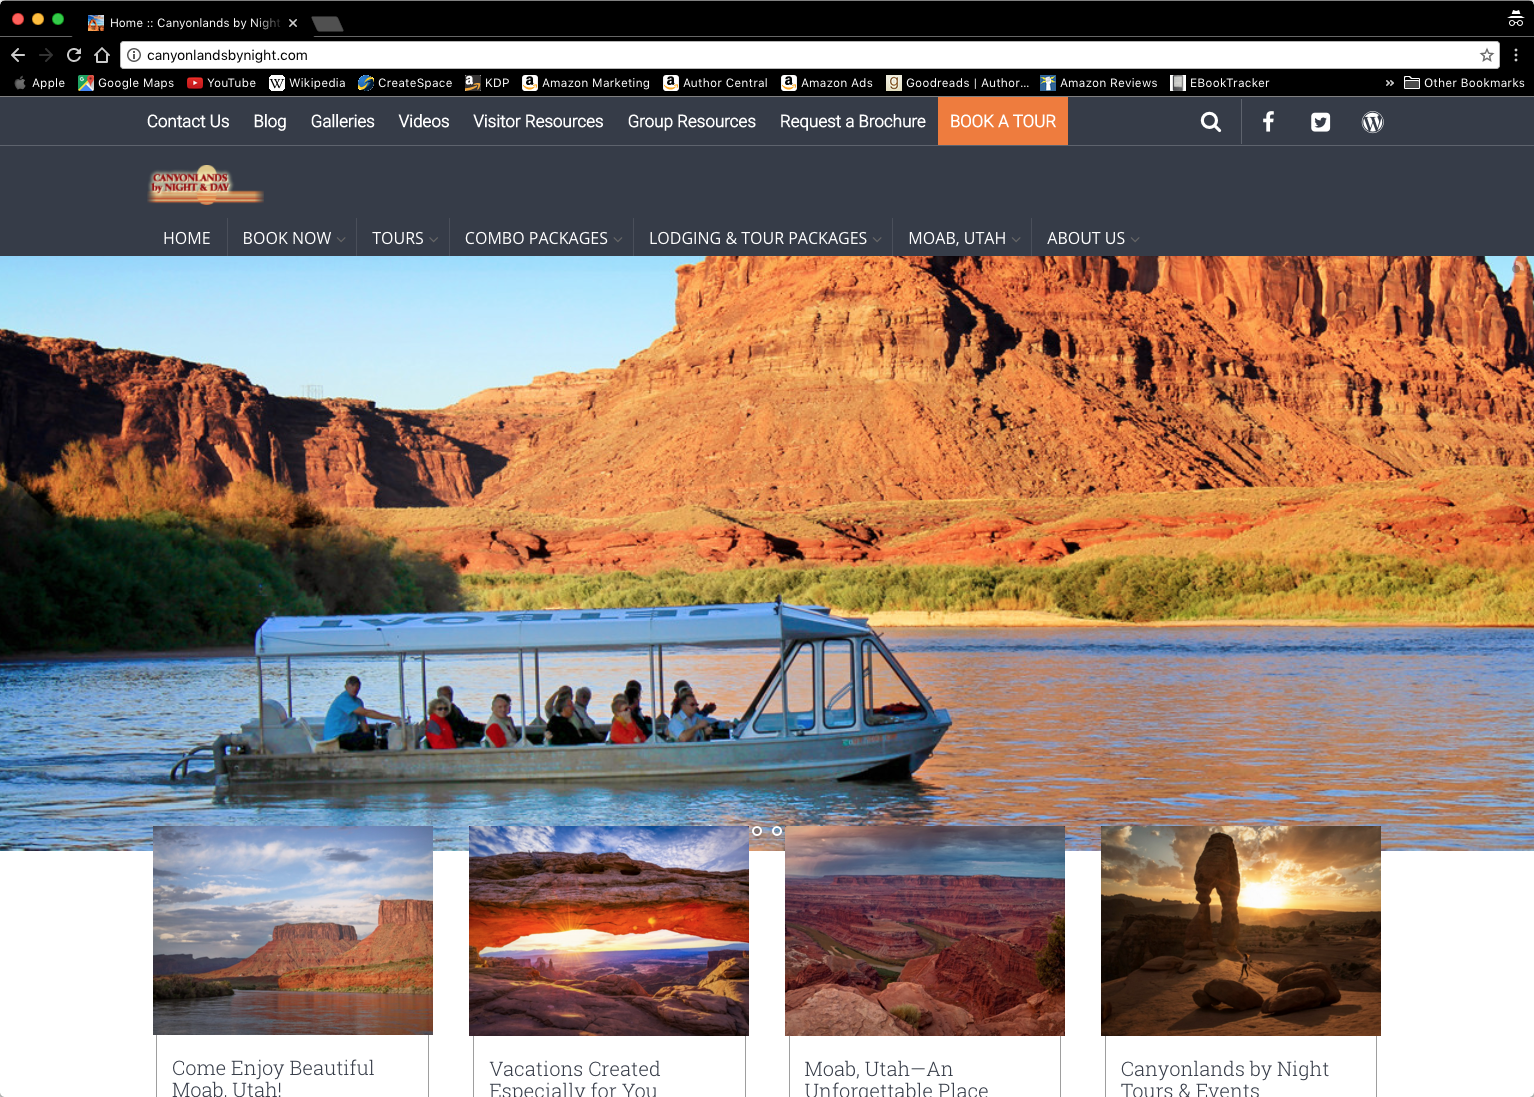
Task: Expand the Tours dropdown menu
Action: pyautogui.click(x=403, y=238)
